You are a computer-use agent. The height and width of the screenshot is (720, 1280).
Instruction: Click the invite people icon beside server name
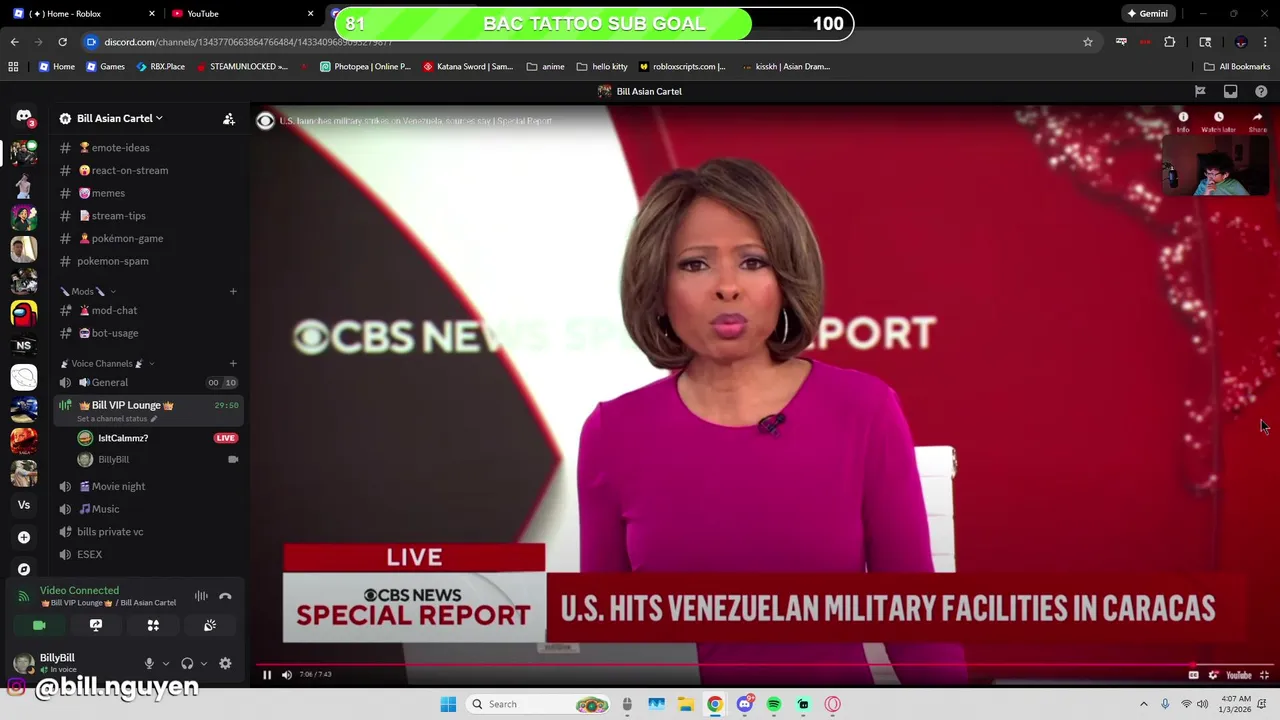click(x=229, y=118)
